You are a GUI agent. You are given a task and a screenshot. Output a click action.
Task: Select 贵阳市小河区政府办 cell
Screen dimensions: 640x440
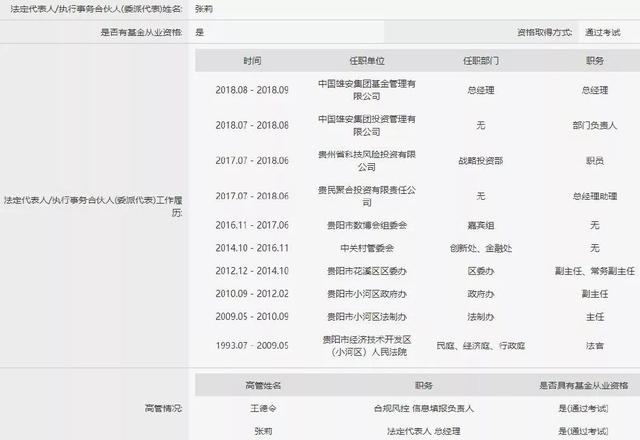pos(367,294)
